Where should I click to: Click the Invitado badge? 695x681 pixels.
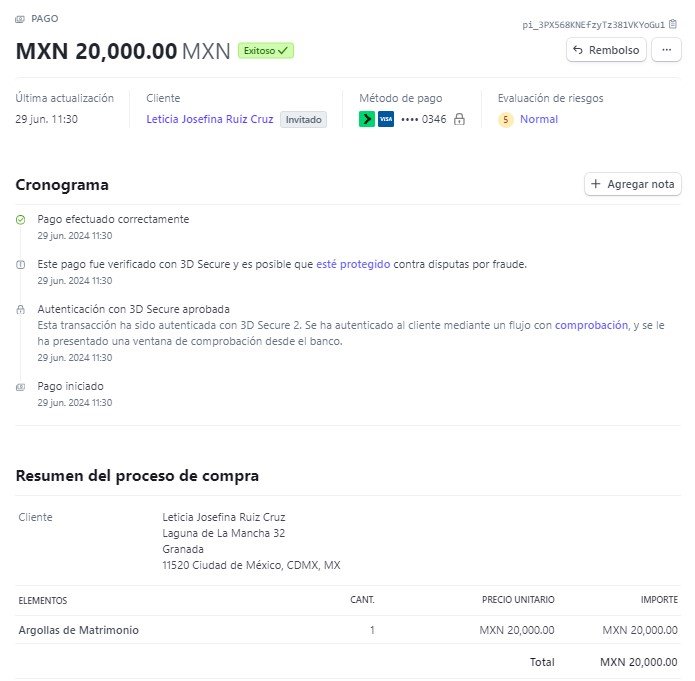(x=303, y=120)
